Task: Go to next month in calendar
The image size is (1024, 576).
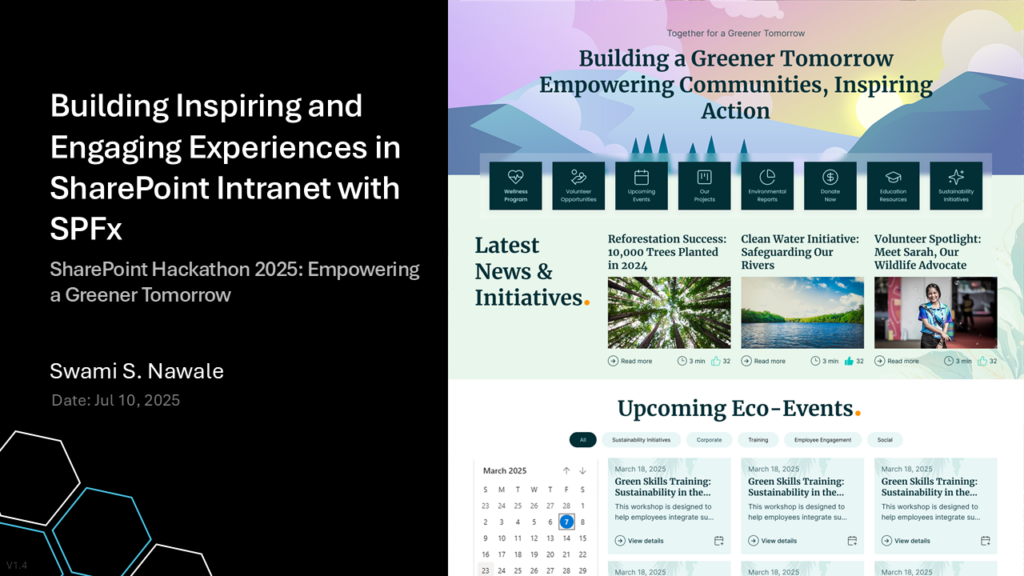Action: click(x=583, y=471)
